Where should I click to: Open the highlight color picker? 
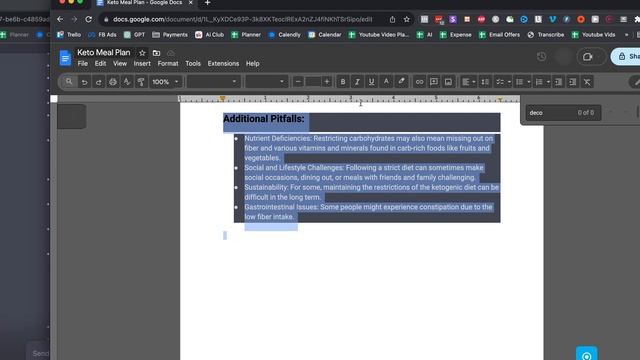pos(401,82)
